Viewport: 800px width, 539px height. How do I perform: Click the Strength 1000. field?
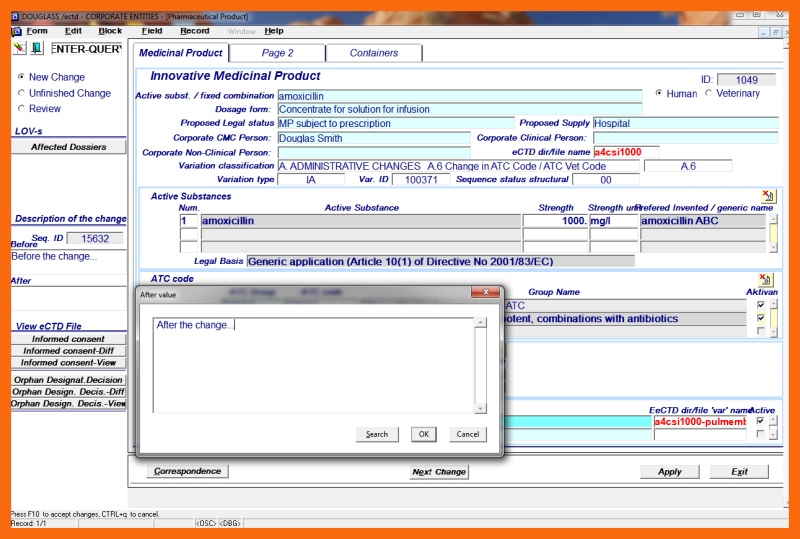tap(555, 221)
